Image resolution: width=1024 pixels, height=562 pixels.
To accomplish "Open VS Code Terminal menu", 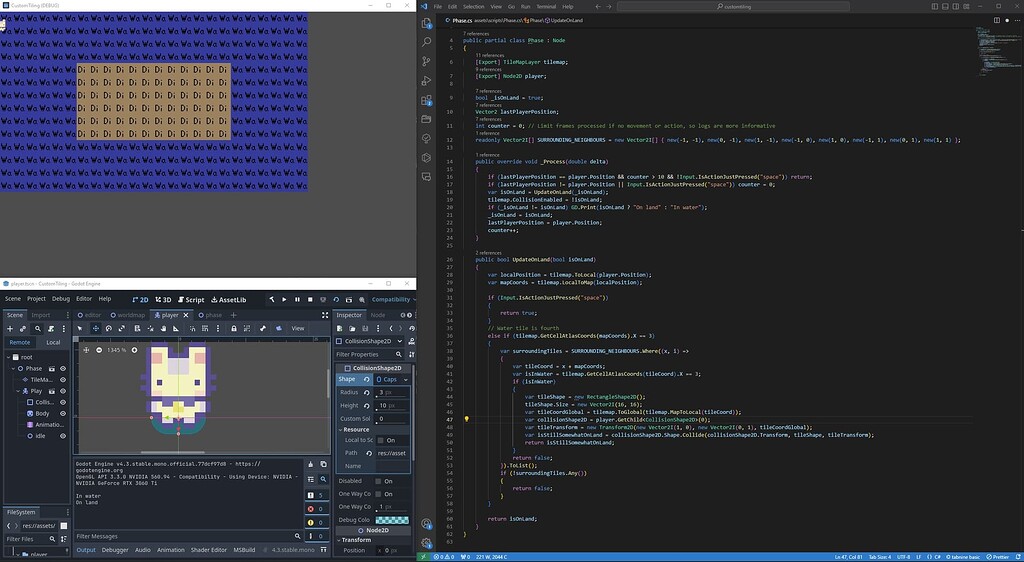I will pyautogui.click(x=546, y=7).
